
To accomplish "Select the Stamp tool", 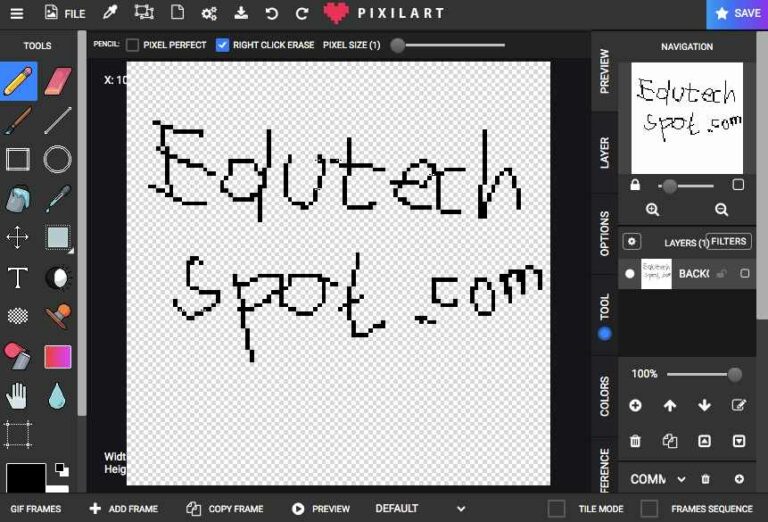I will pos(59,316).
